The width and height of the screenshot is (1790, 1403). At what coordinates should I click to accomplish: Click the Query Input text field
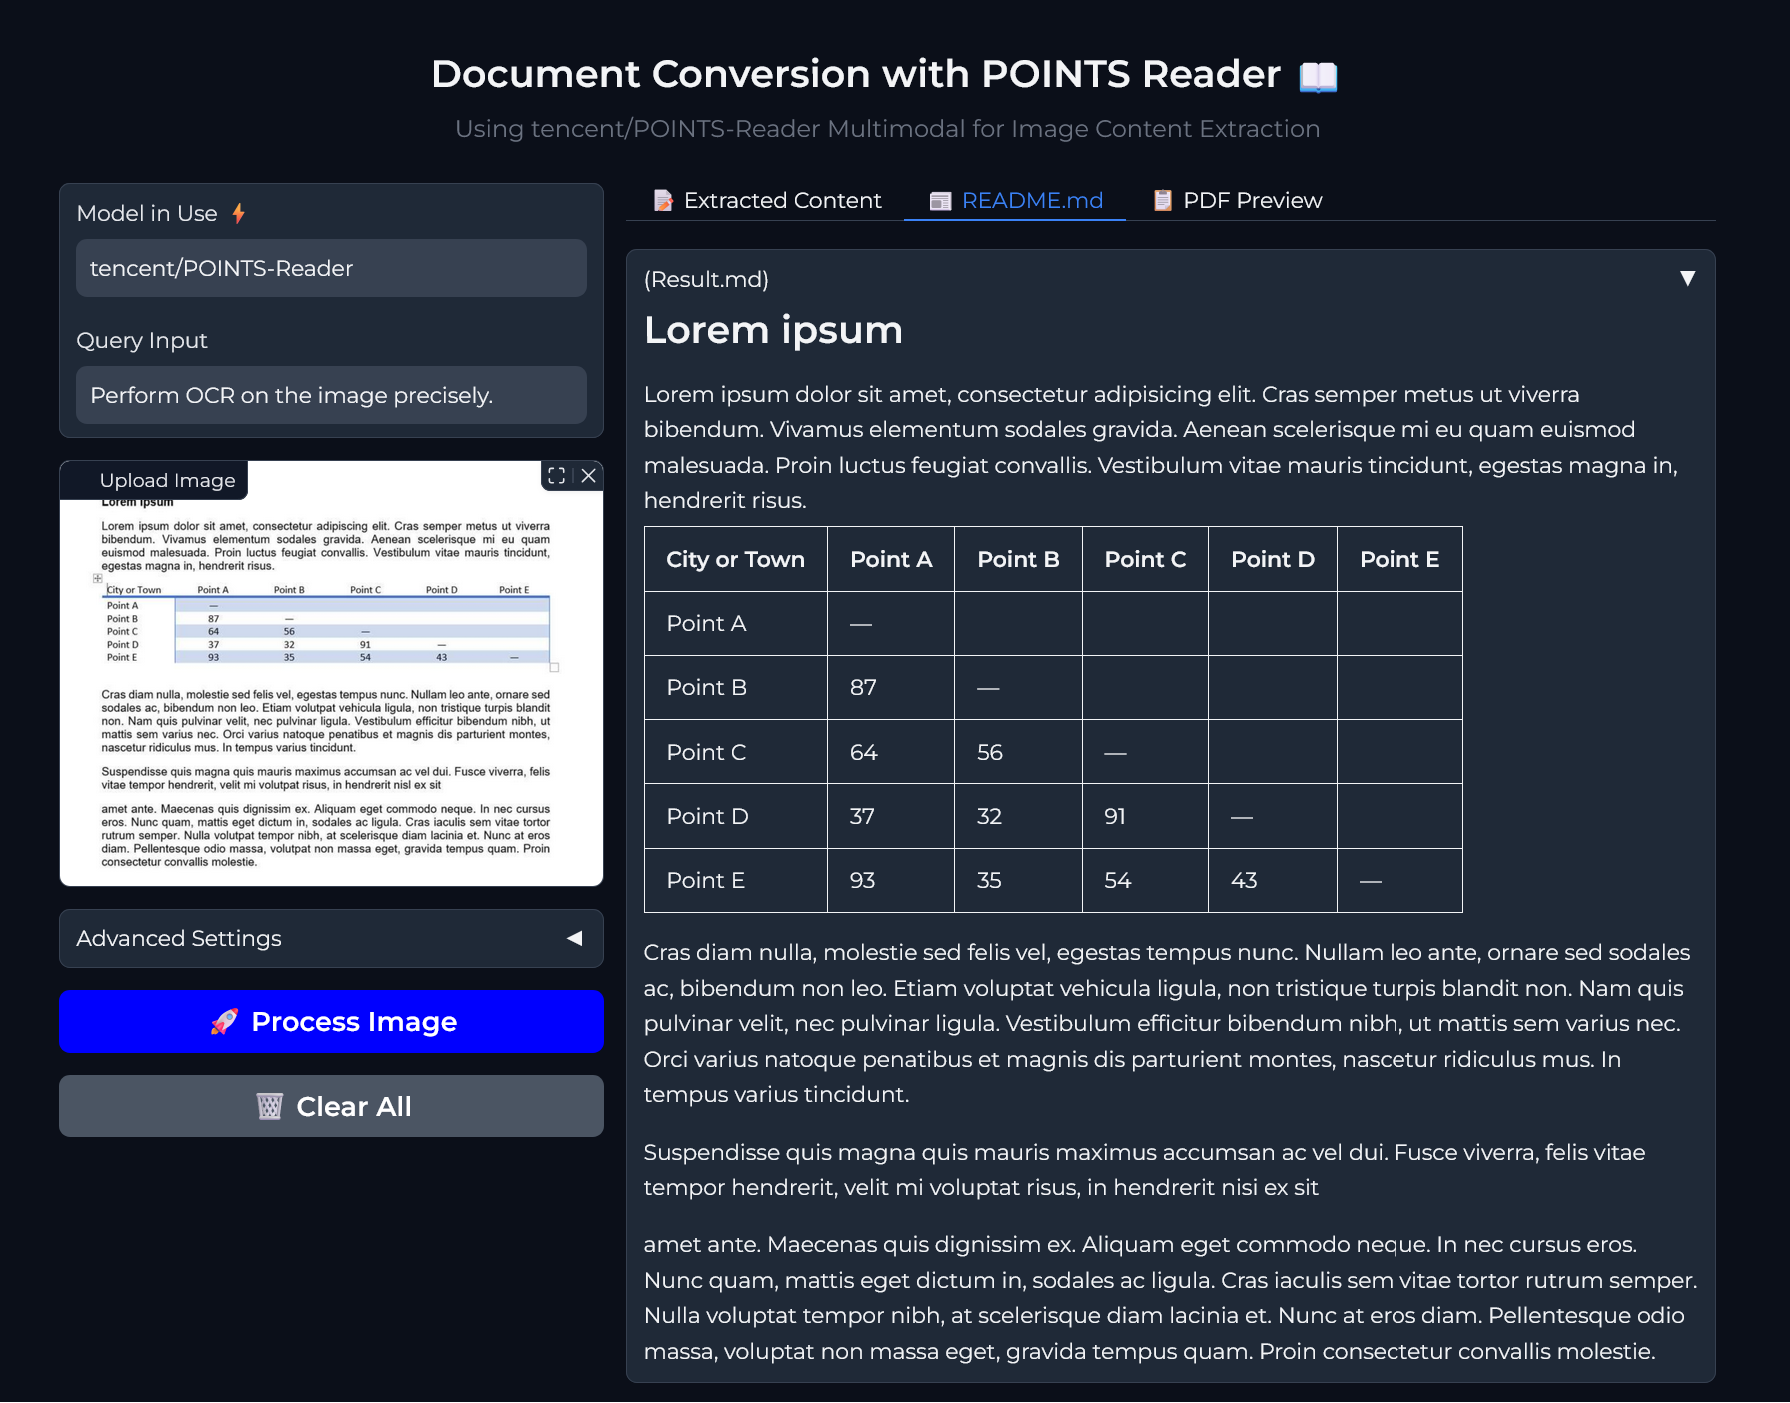coord(331,395)
